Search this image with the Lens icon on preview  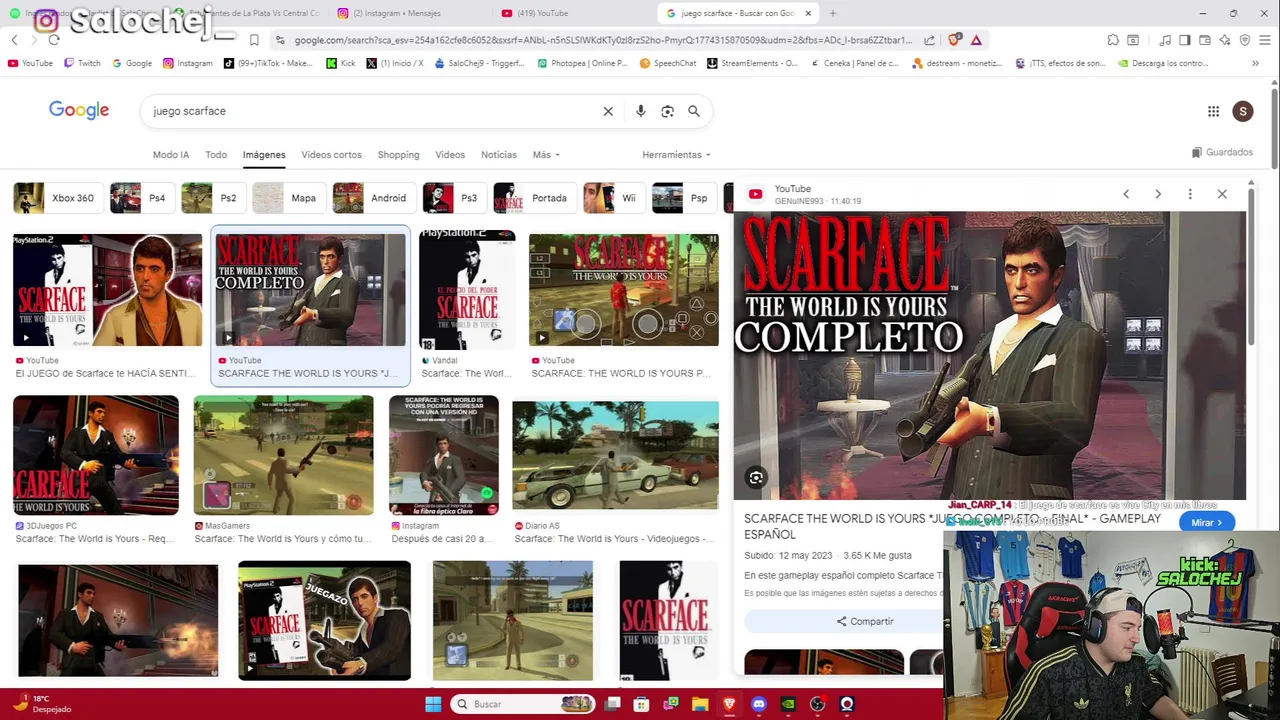[756, 478]
